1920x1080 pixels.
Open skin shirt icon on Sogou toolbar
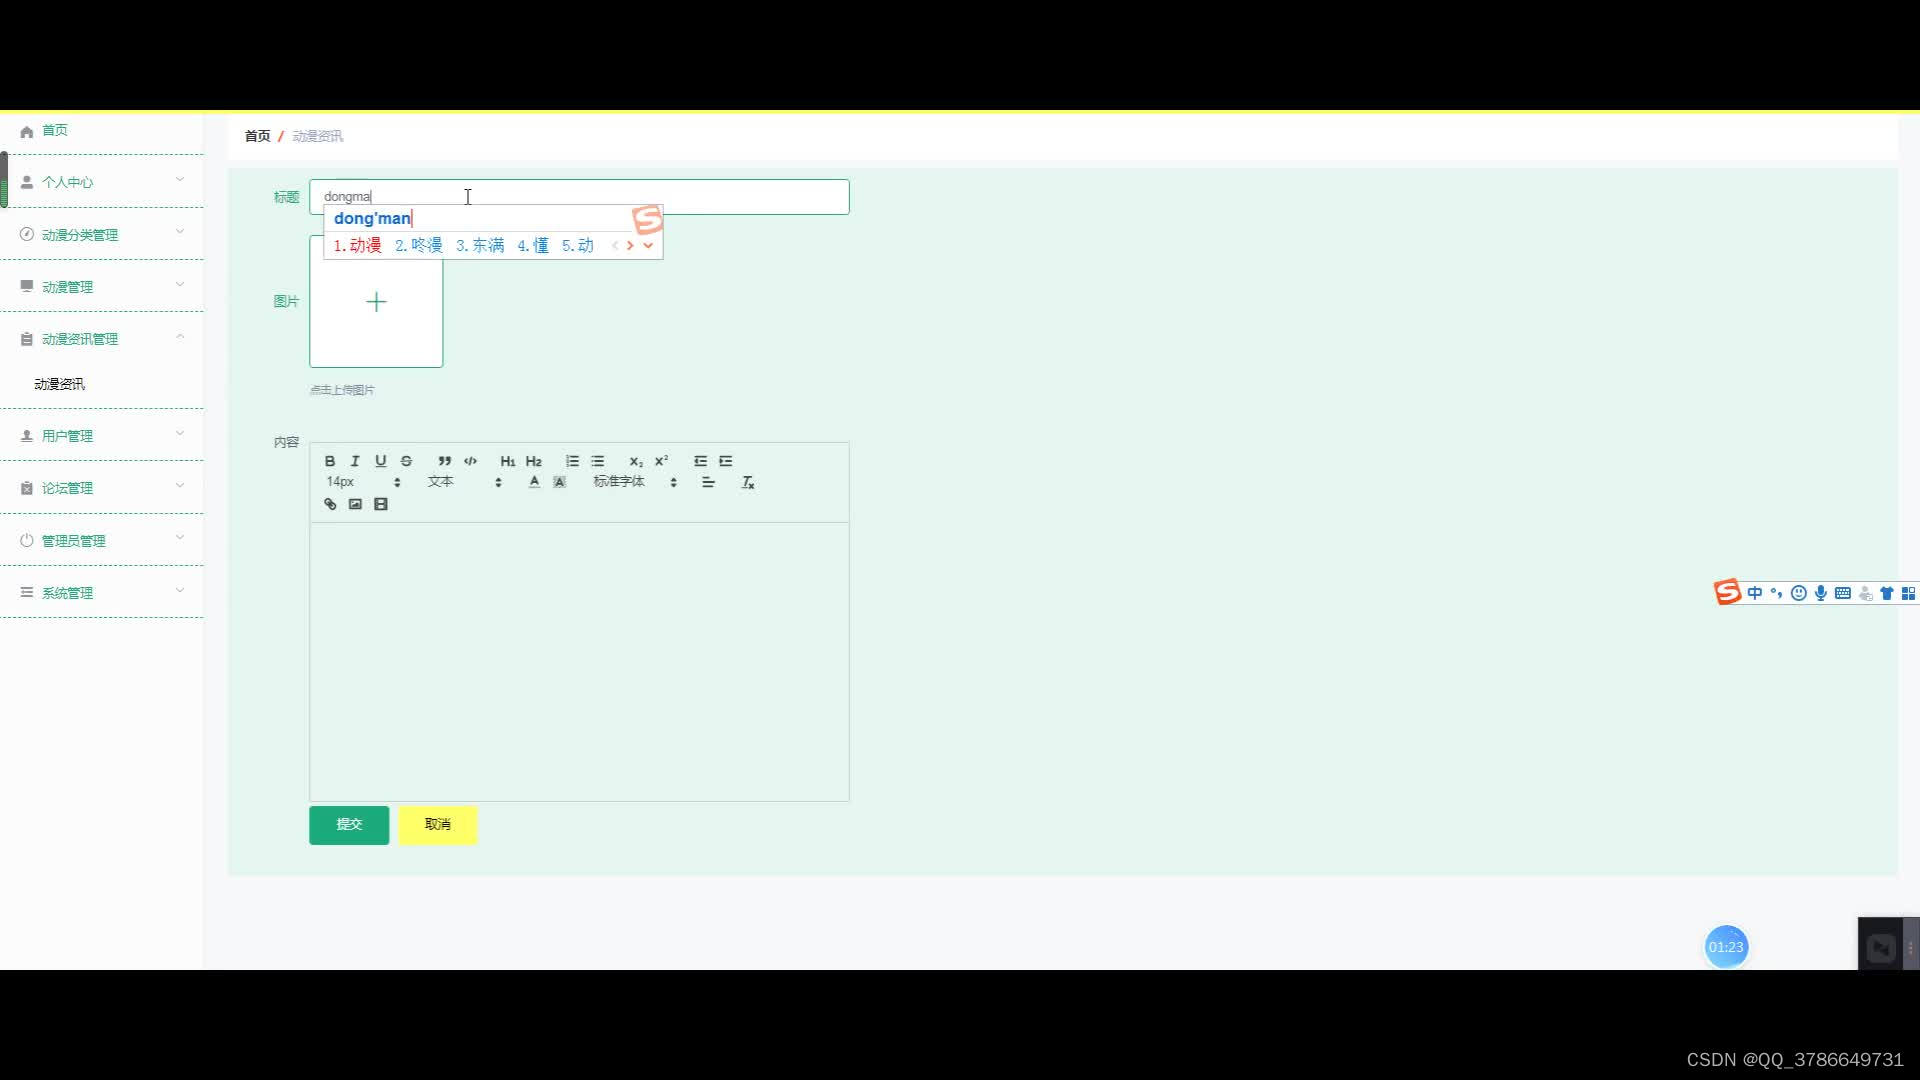point(1887,594)
